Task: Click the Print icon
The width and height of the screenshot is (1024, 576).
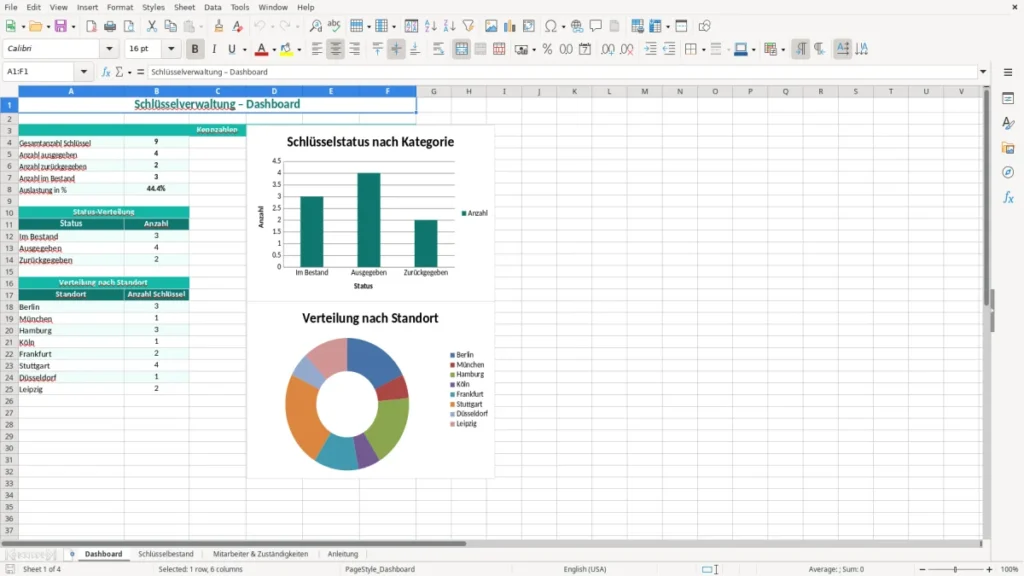Action: tap(110, 26)
